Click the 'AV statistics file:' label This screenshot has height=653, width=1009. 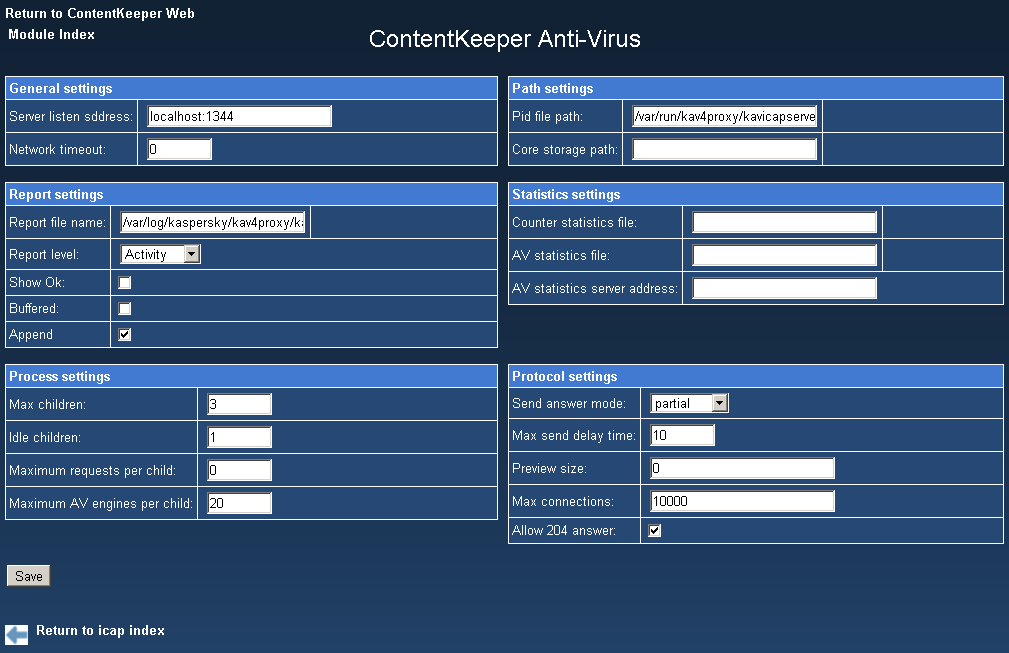[561, 255]
